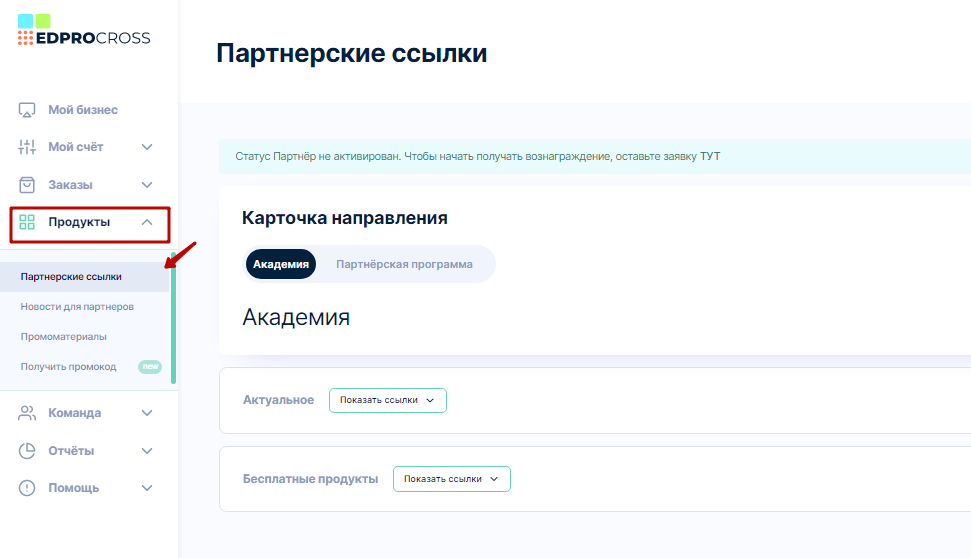The image size is (971, 558).
Task: Click the Помощь exclamation icon
Action: click(x=27, y=488)
